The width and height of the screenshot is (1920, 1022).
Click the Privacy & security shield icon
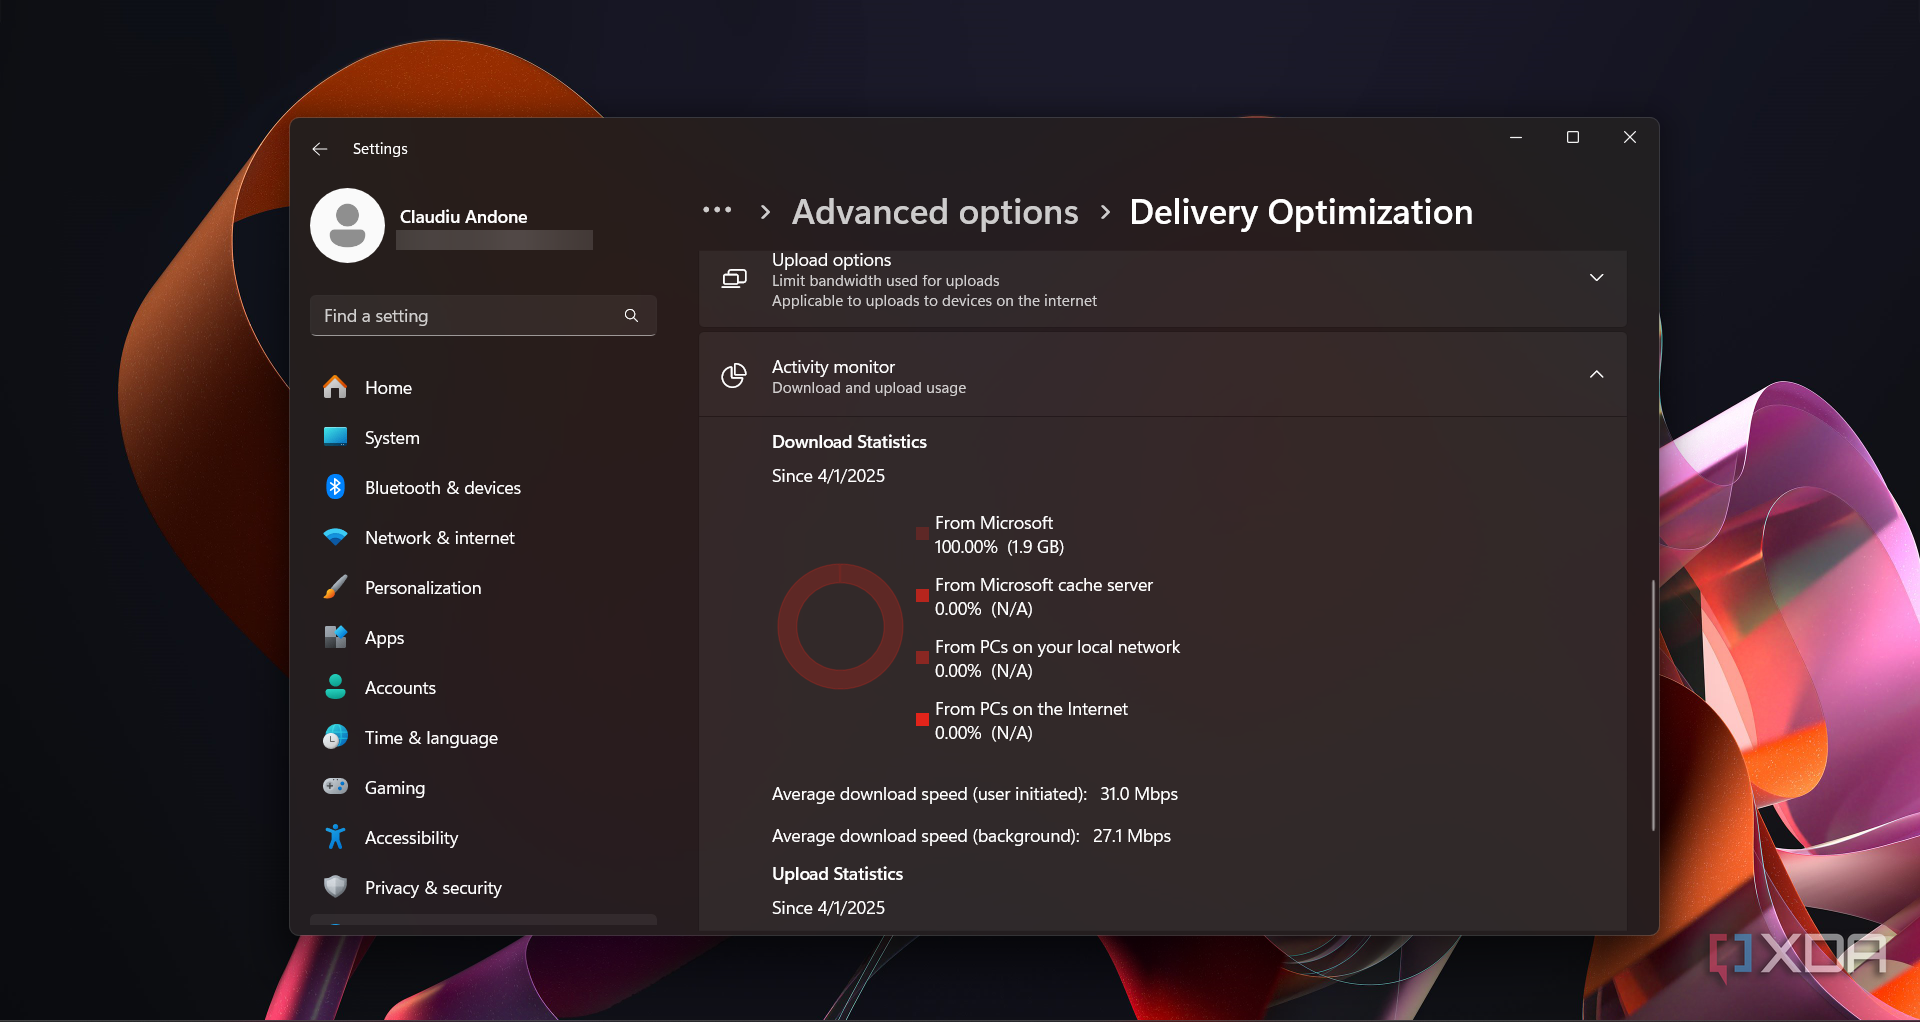tap(335, 887)
